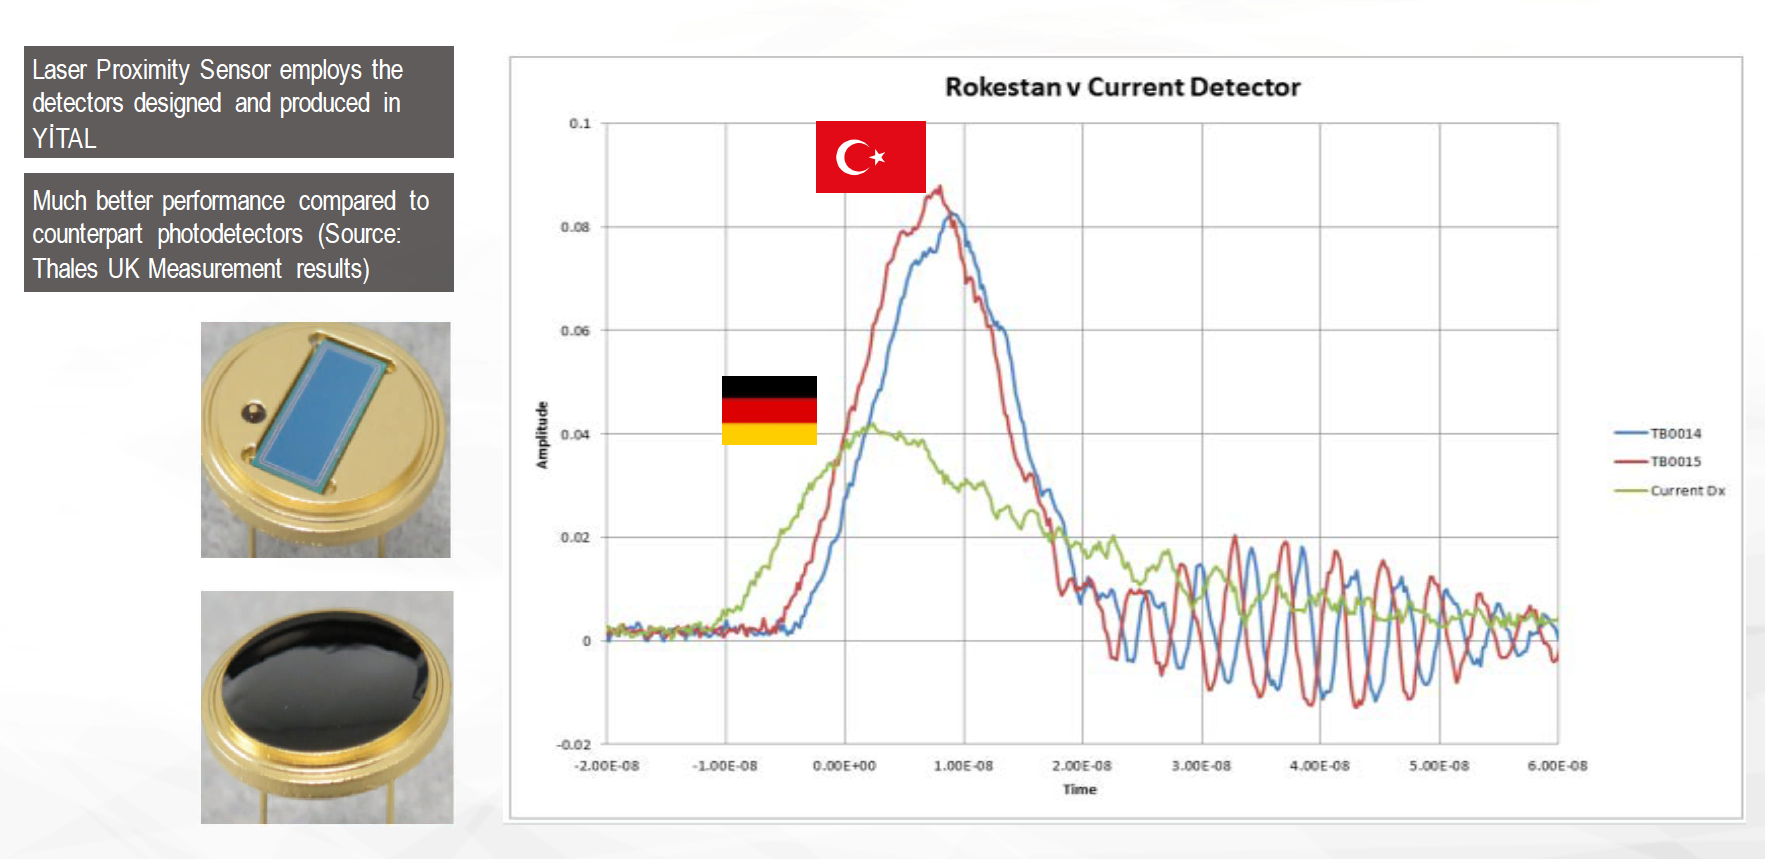Click the 0.1 amplitude axis tick label
This screenshot has height=859, width=1765.
click(x=580, y=124)
